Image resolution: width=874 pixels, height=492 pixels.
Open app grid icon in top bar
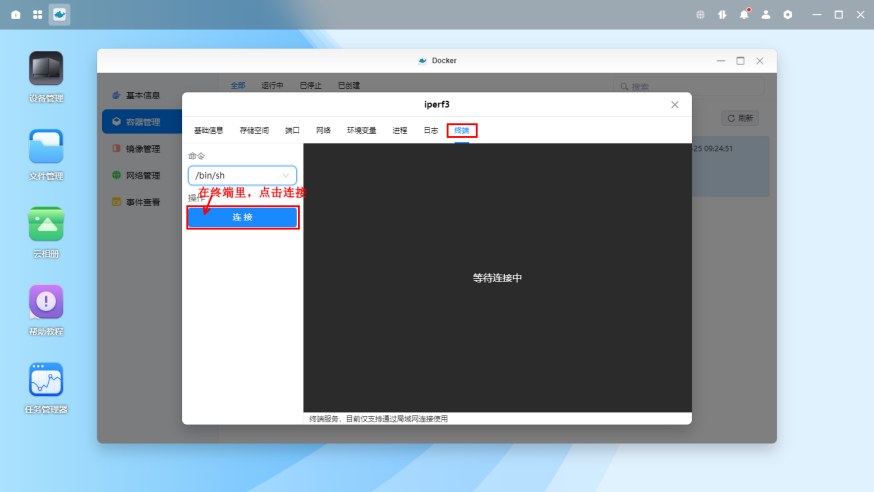click(38, 15)
